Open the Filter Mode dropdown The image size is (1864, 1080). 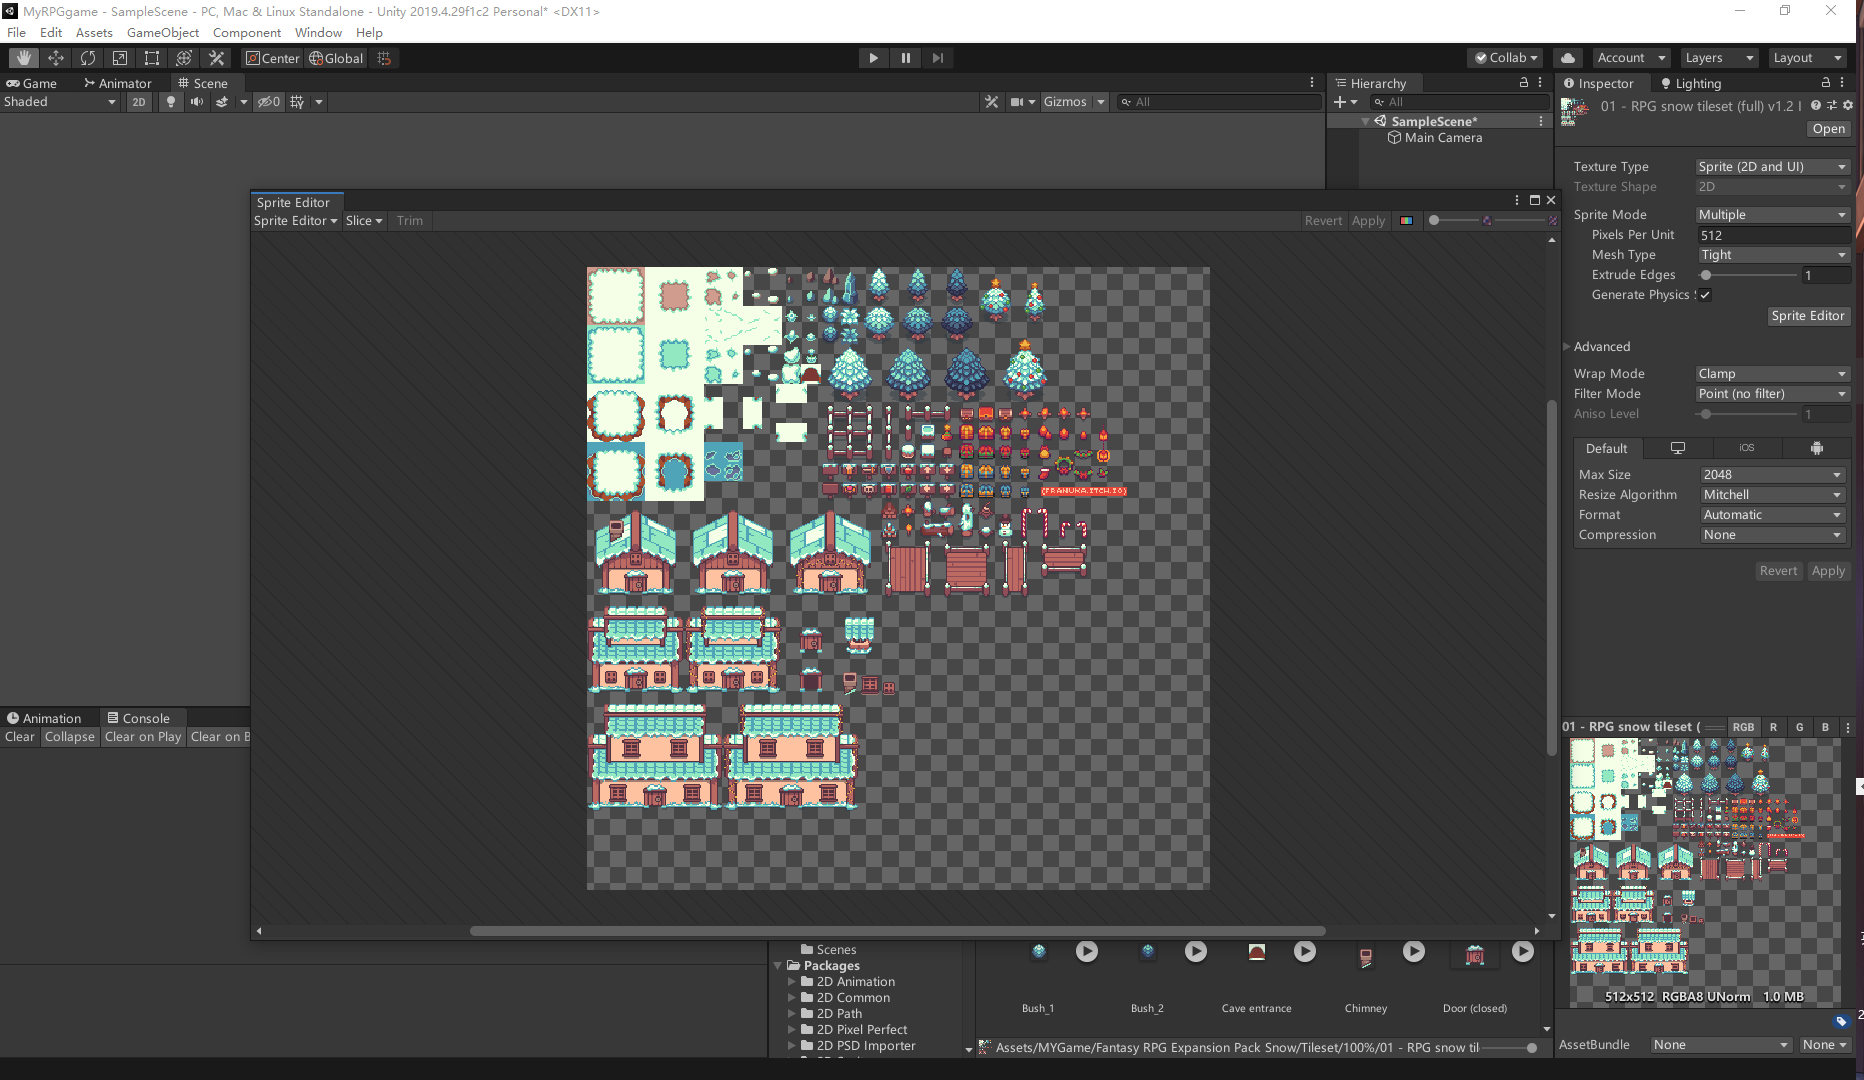pos(1772,394)
